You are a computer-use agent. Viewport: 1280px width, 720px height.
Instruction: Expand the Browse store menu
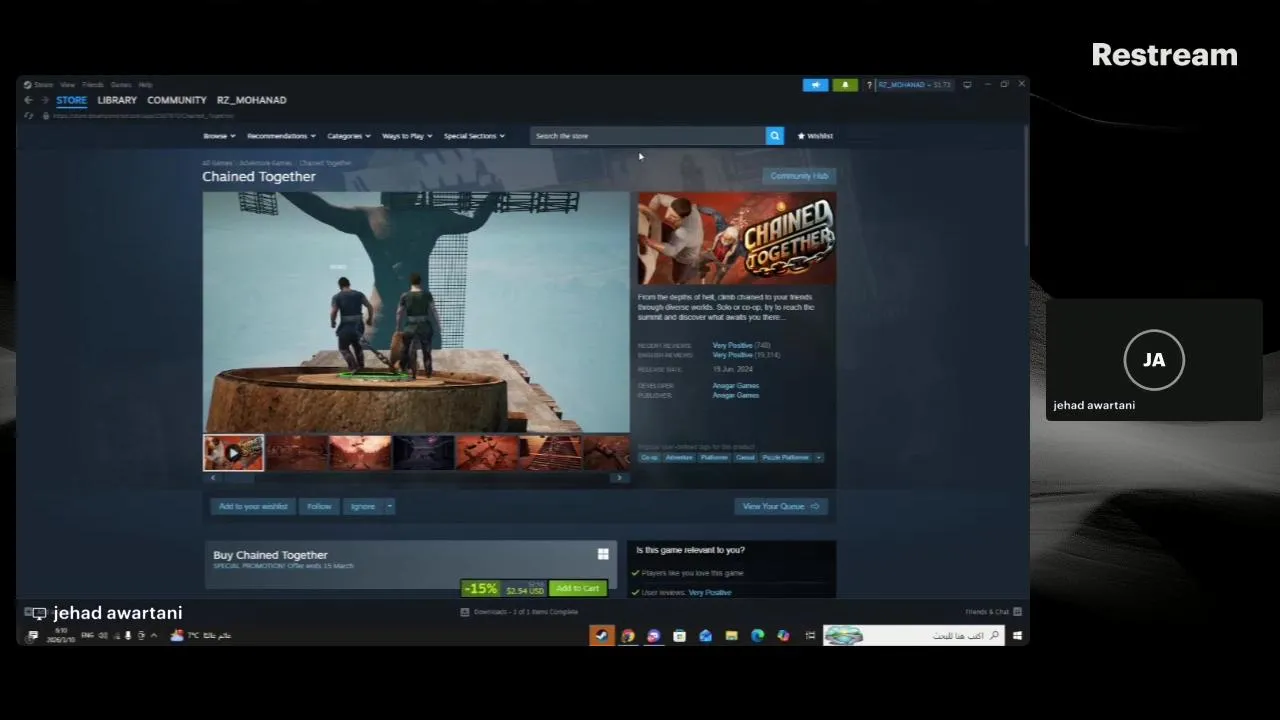click(219, 136)
